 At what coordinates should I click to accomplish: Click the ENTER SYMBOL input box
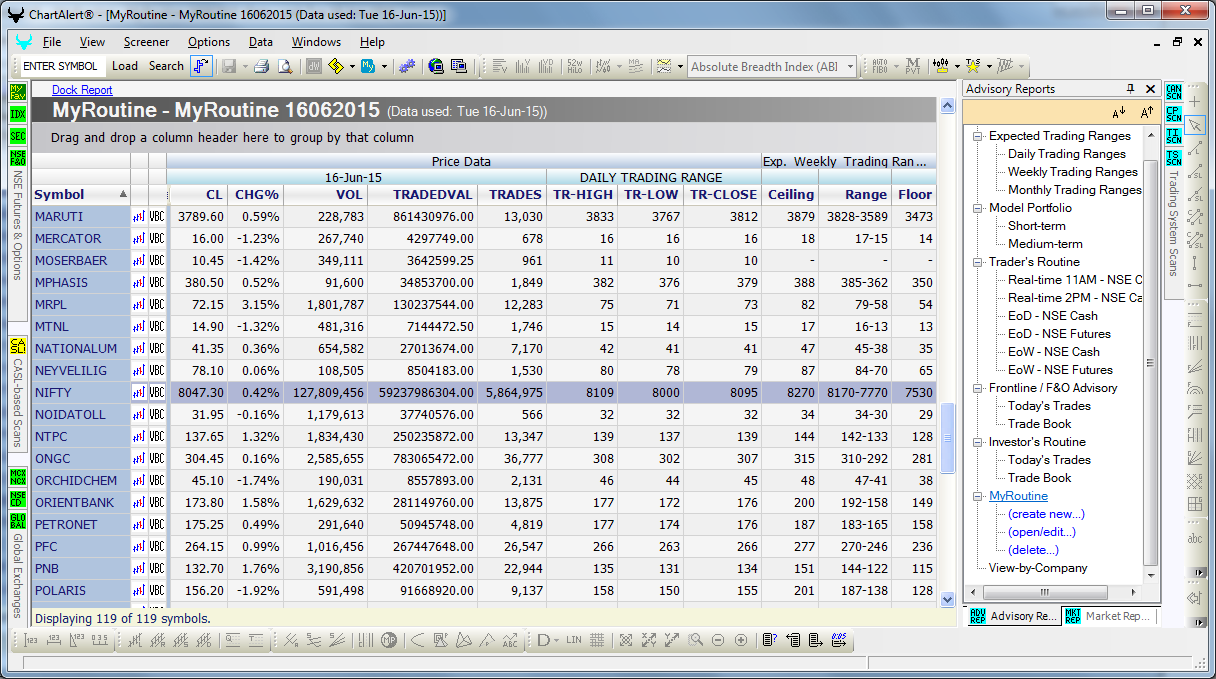point(61,66)
